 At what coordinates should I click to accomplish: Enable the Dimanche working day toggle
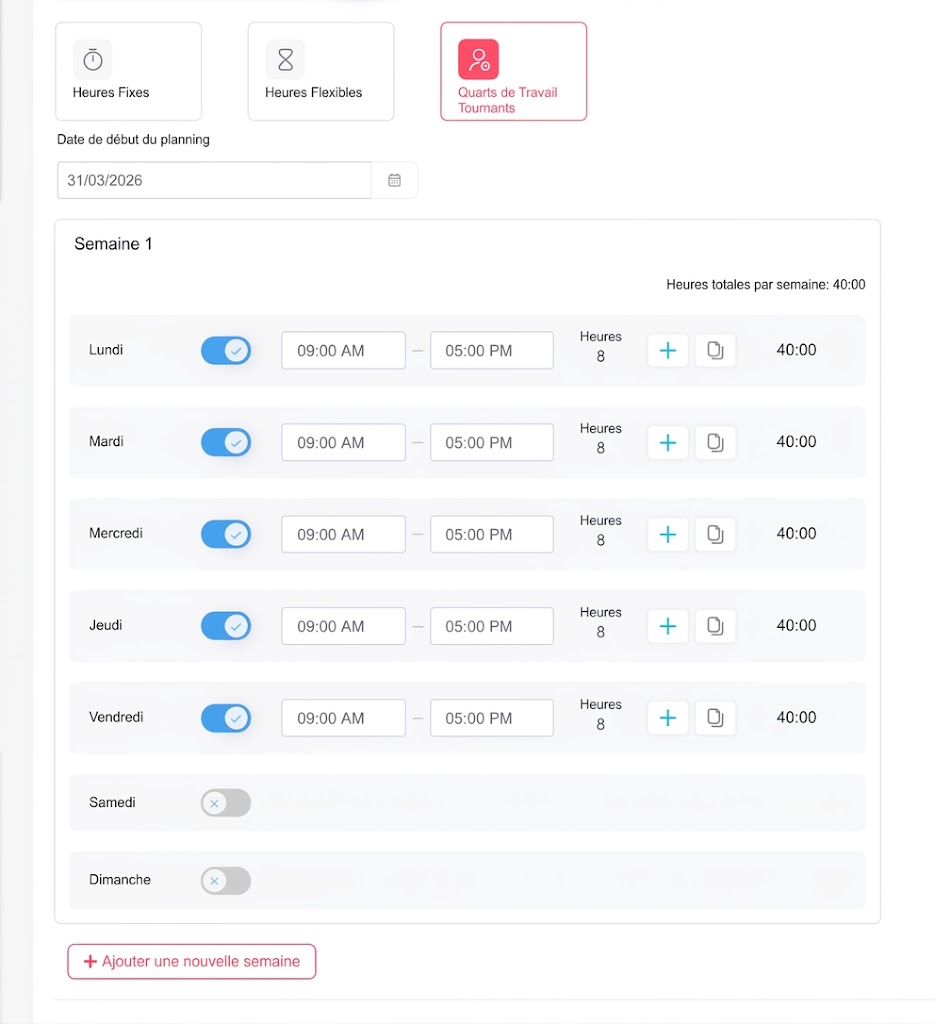tap(226, 880)
